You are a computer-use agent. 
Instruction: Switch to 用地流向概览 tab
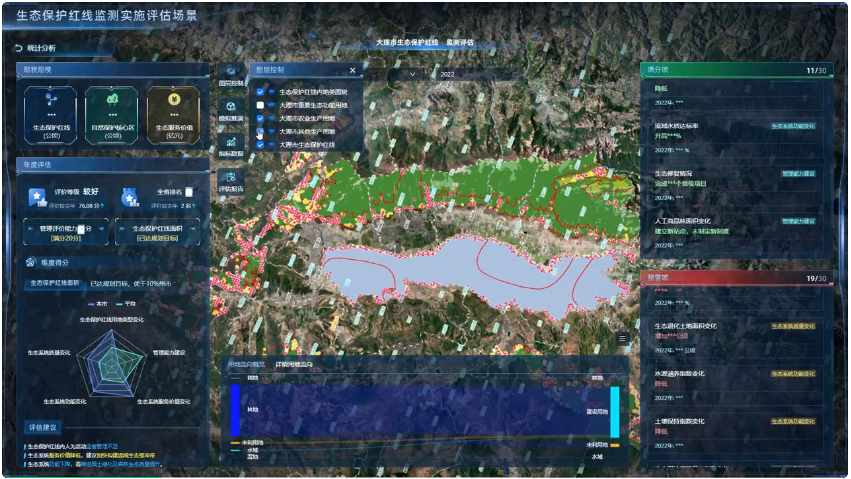tap(247, 364)
